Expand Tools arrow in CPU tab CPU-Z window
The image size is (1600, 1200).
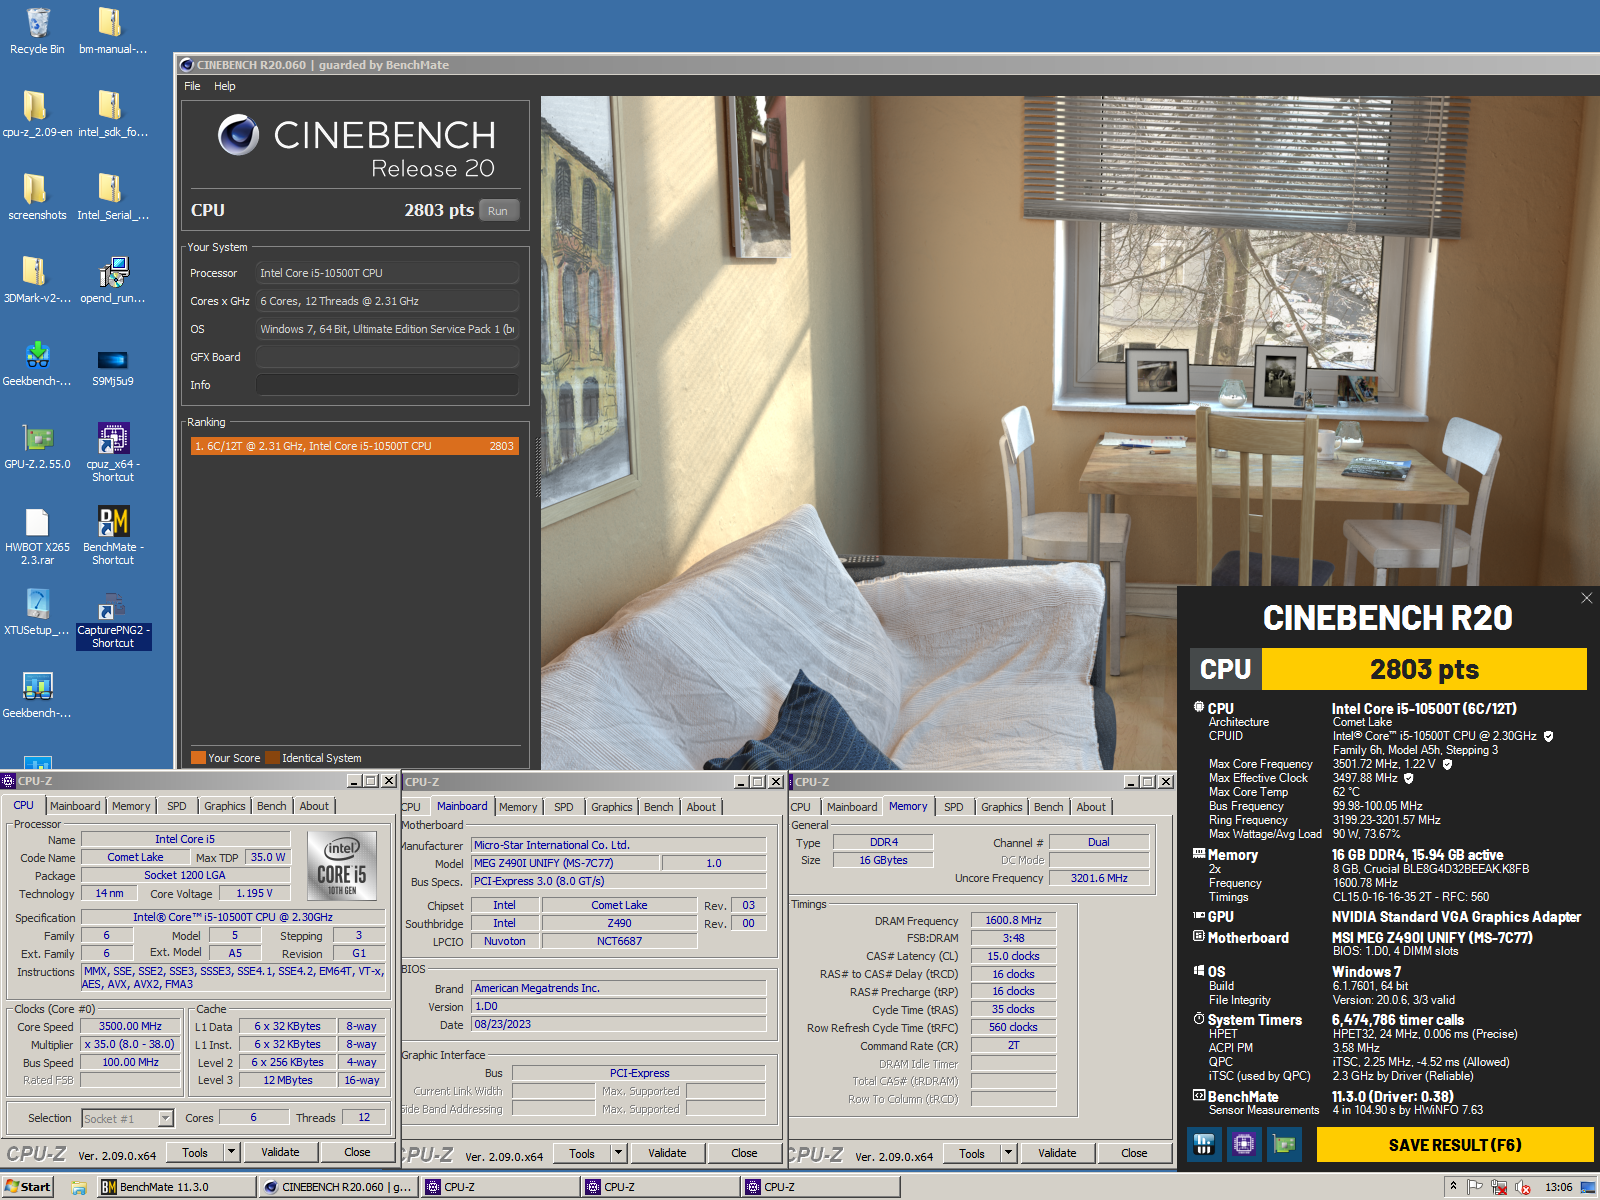(231, 1152)
